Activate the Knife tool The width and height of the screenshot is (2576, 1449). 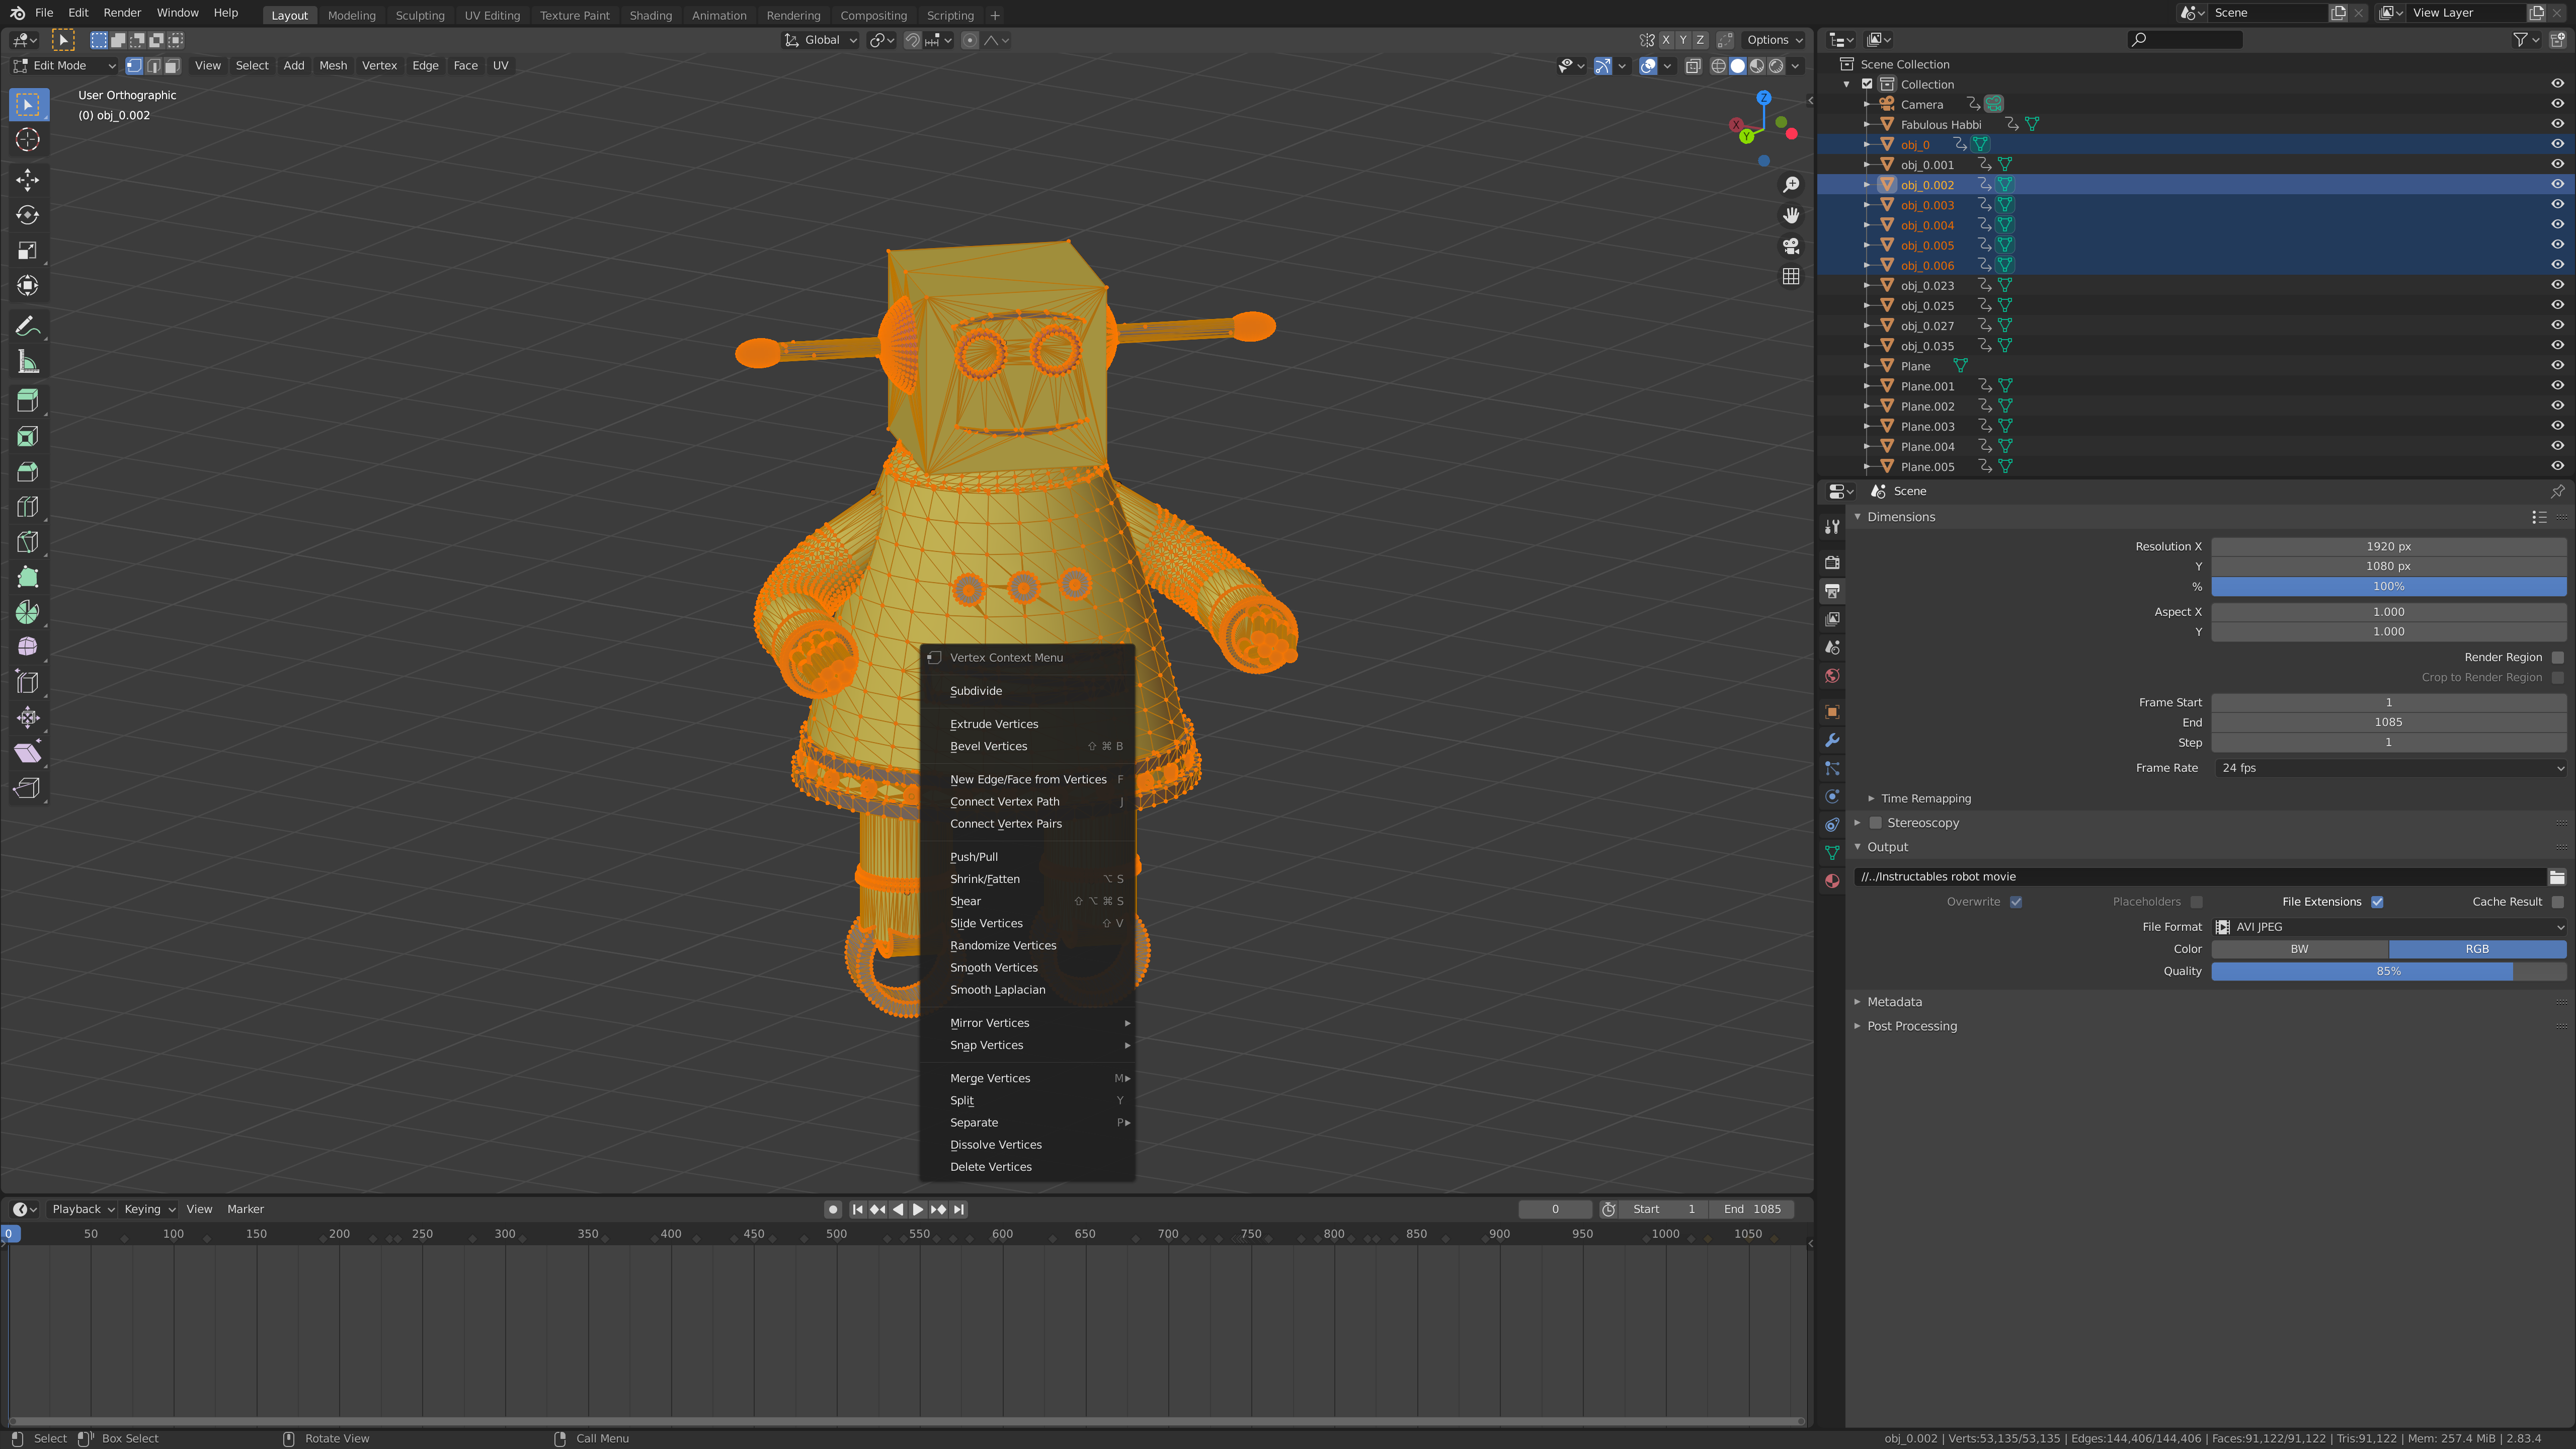(x=28, y=541)
